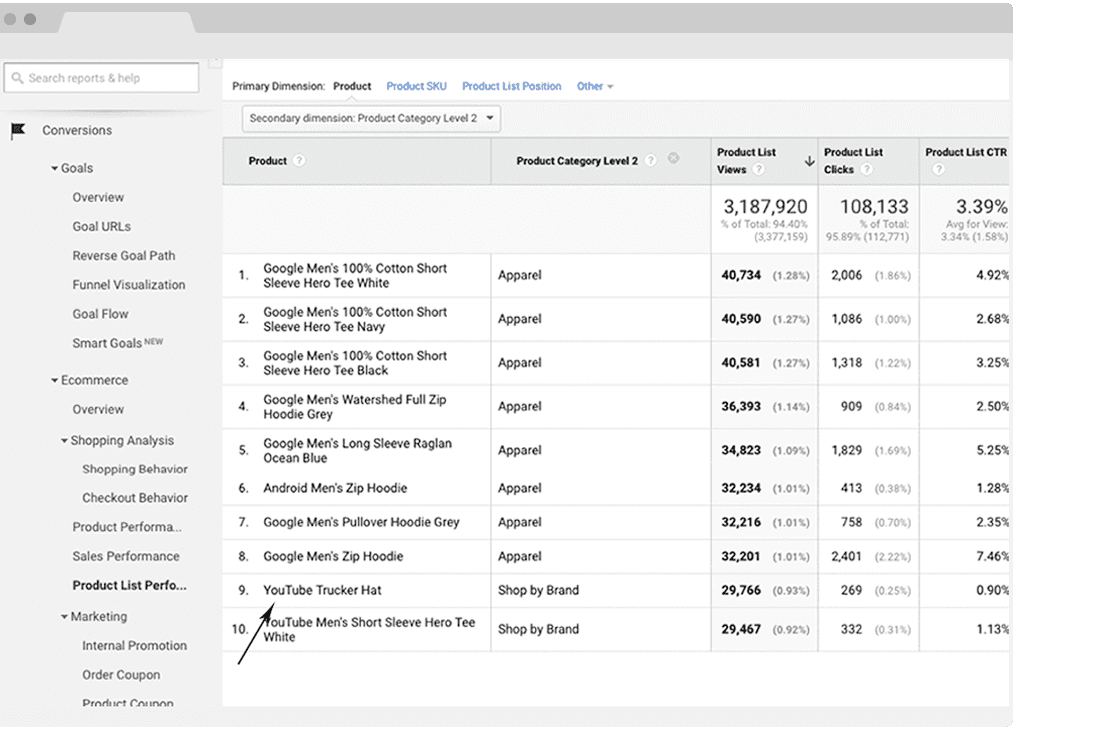Viewport: 1094px width, 732px height.
Task: Sort by Product List CTR column
Action: coord(966,152)
